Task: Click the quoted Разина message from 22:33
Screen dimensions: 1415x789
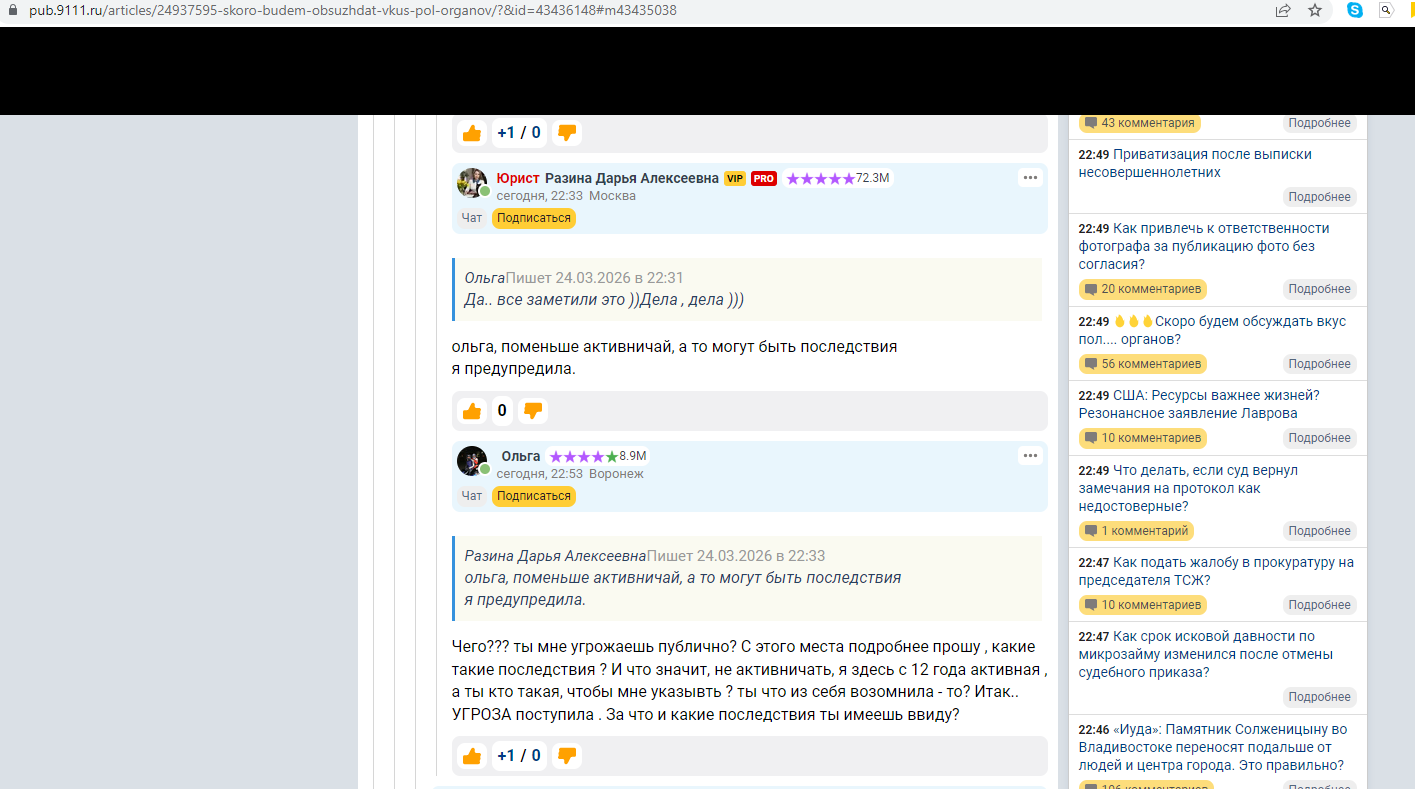Action: pyautogui.click(x=747, y=578)
